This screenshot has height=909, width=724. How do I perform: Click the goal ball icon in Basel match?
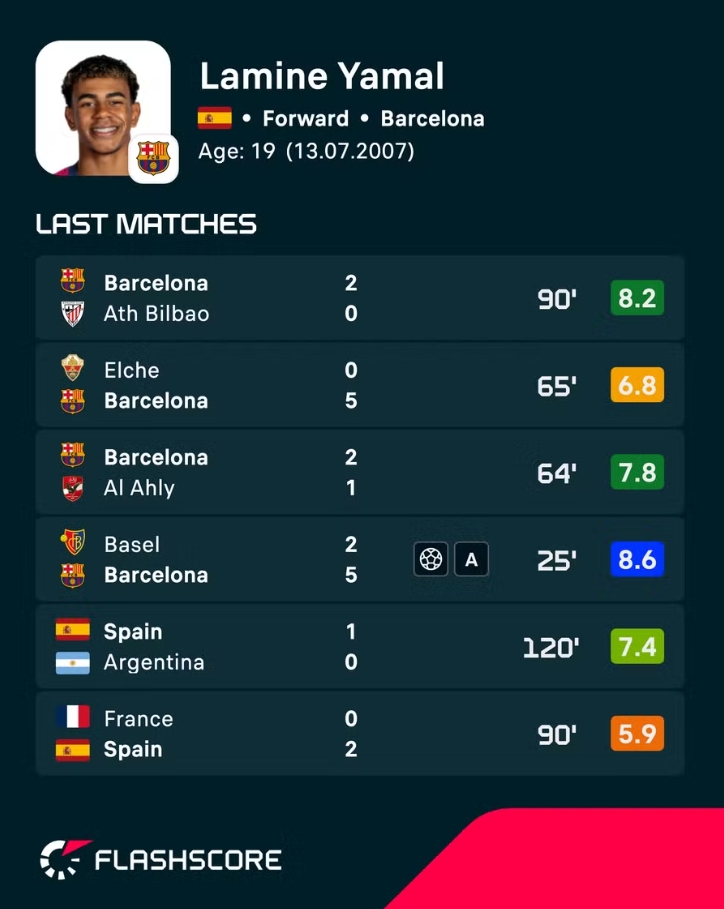pos(431,559)
